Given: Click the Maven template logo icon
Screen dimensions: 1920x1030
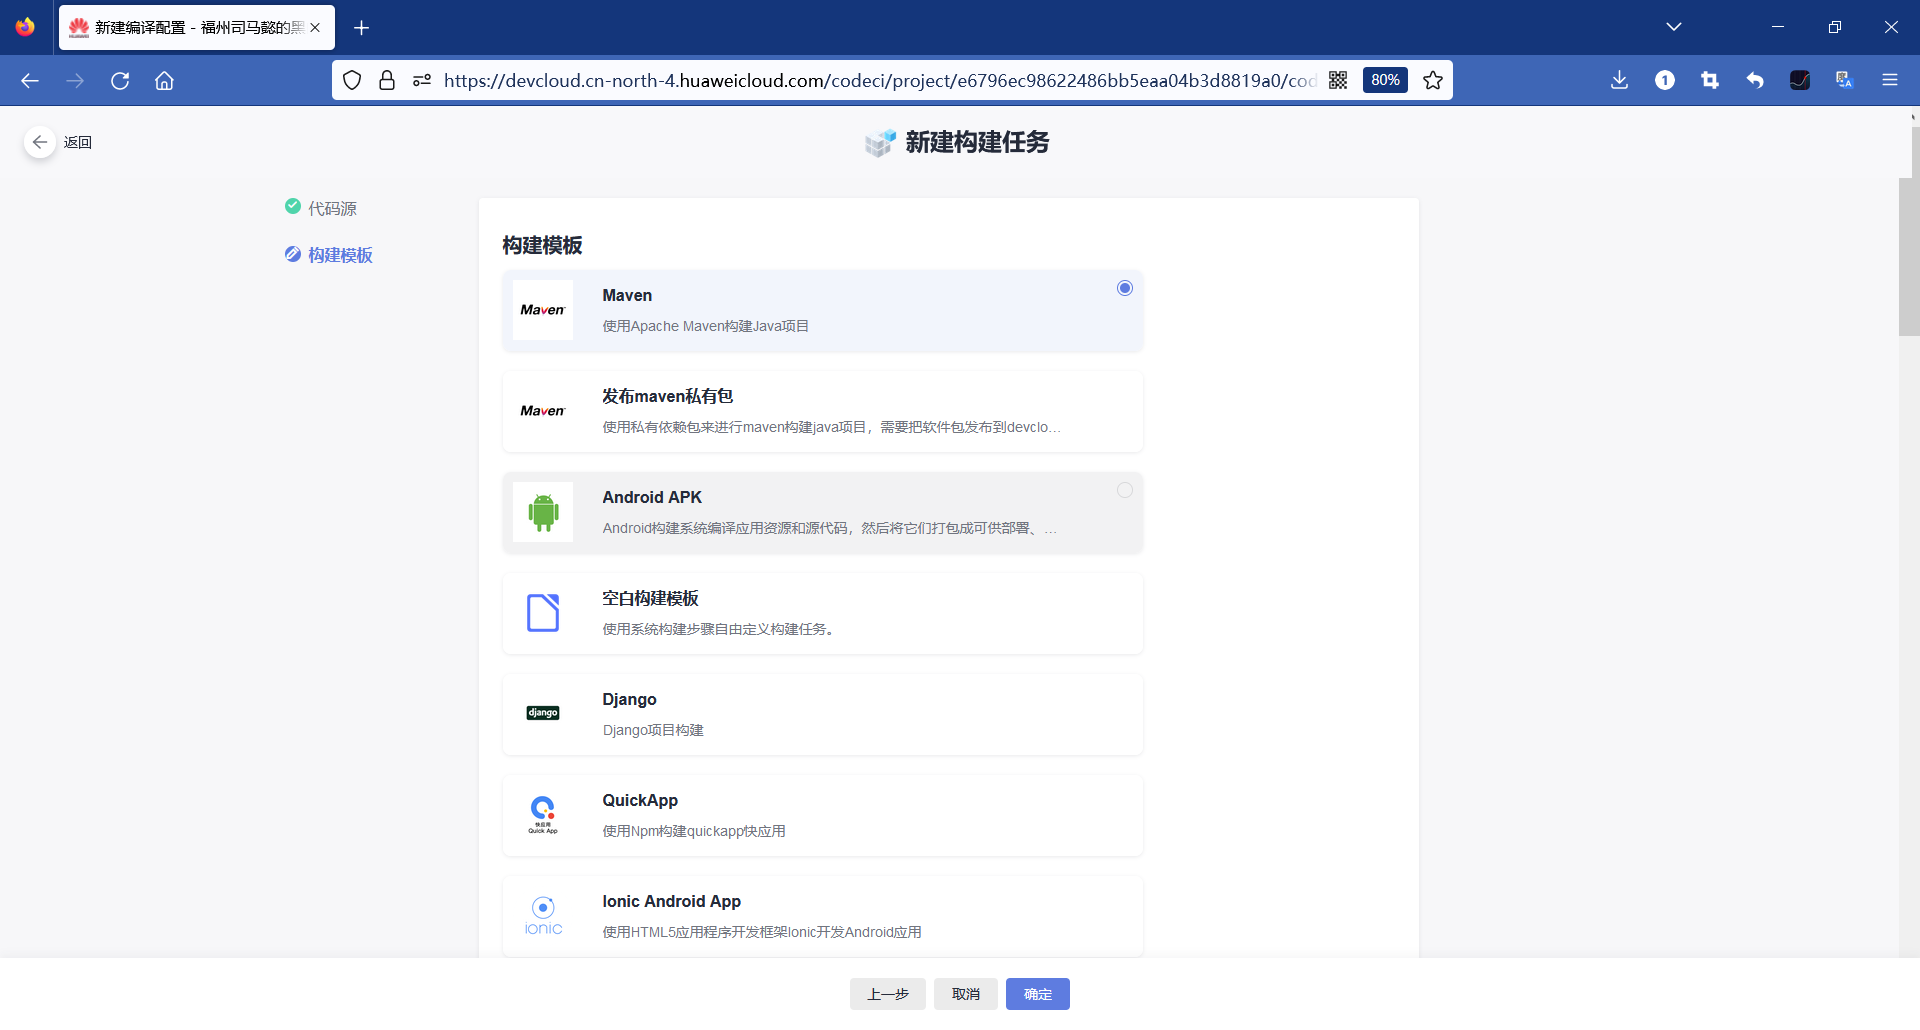Looking at the screenshot, I should pyautogui.click(x=543, y=310).
